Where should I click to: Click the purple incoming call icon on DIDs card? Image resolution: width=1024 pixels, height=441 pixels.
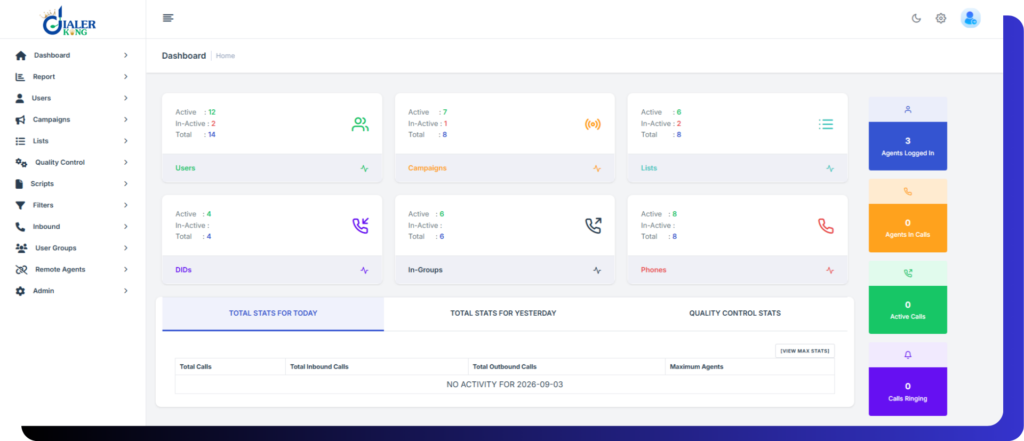pyautogui.click(x=360, y=226)
